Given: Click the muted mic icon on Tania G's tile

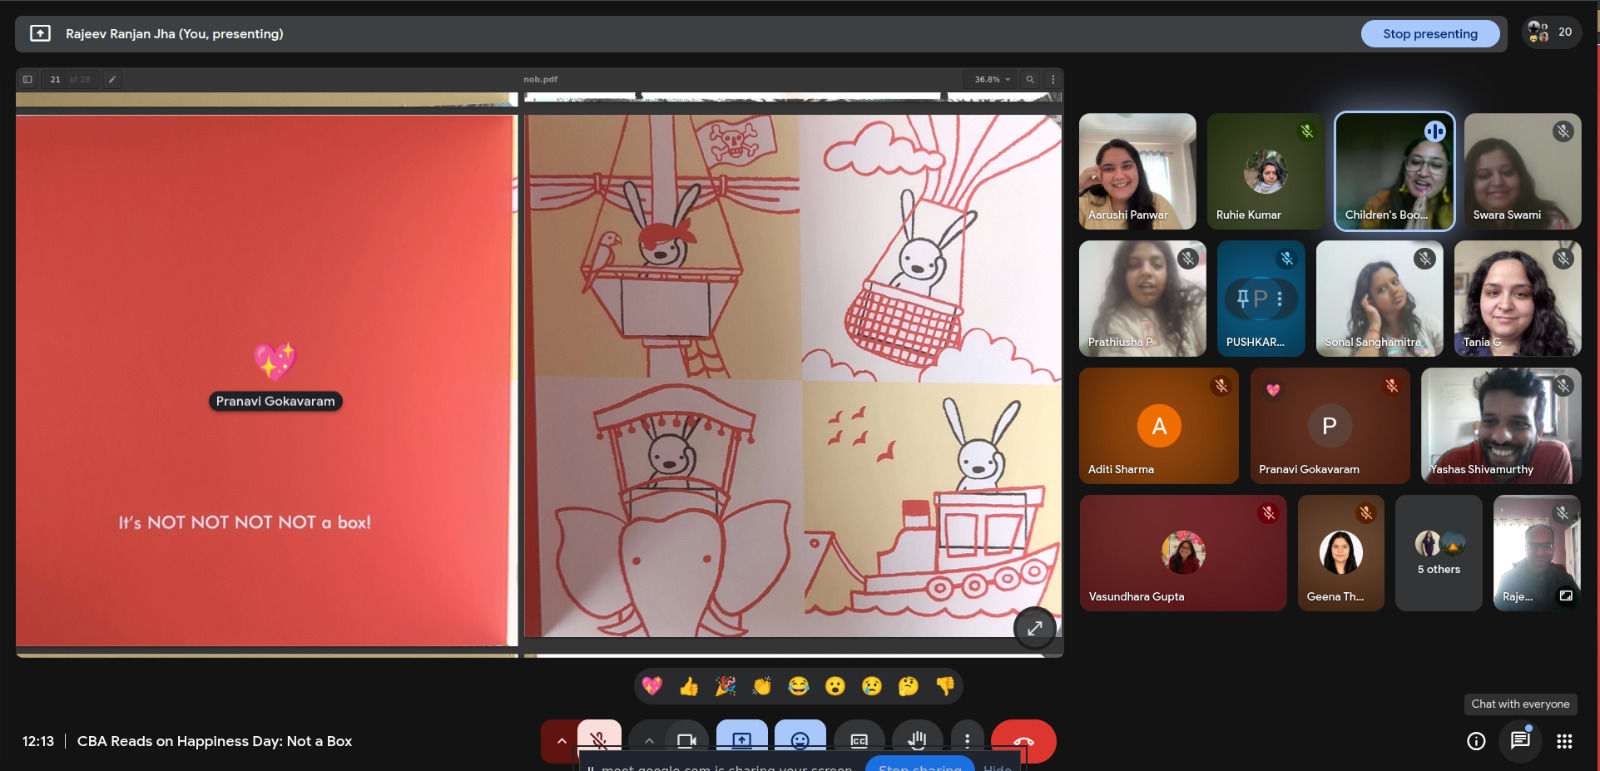Looking at the screenshot, I should point(1563,258).
